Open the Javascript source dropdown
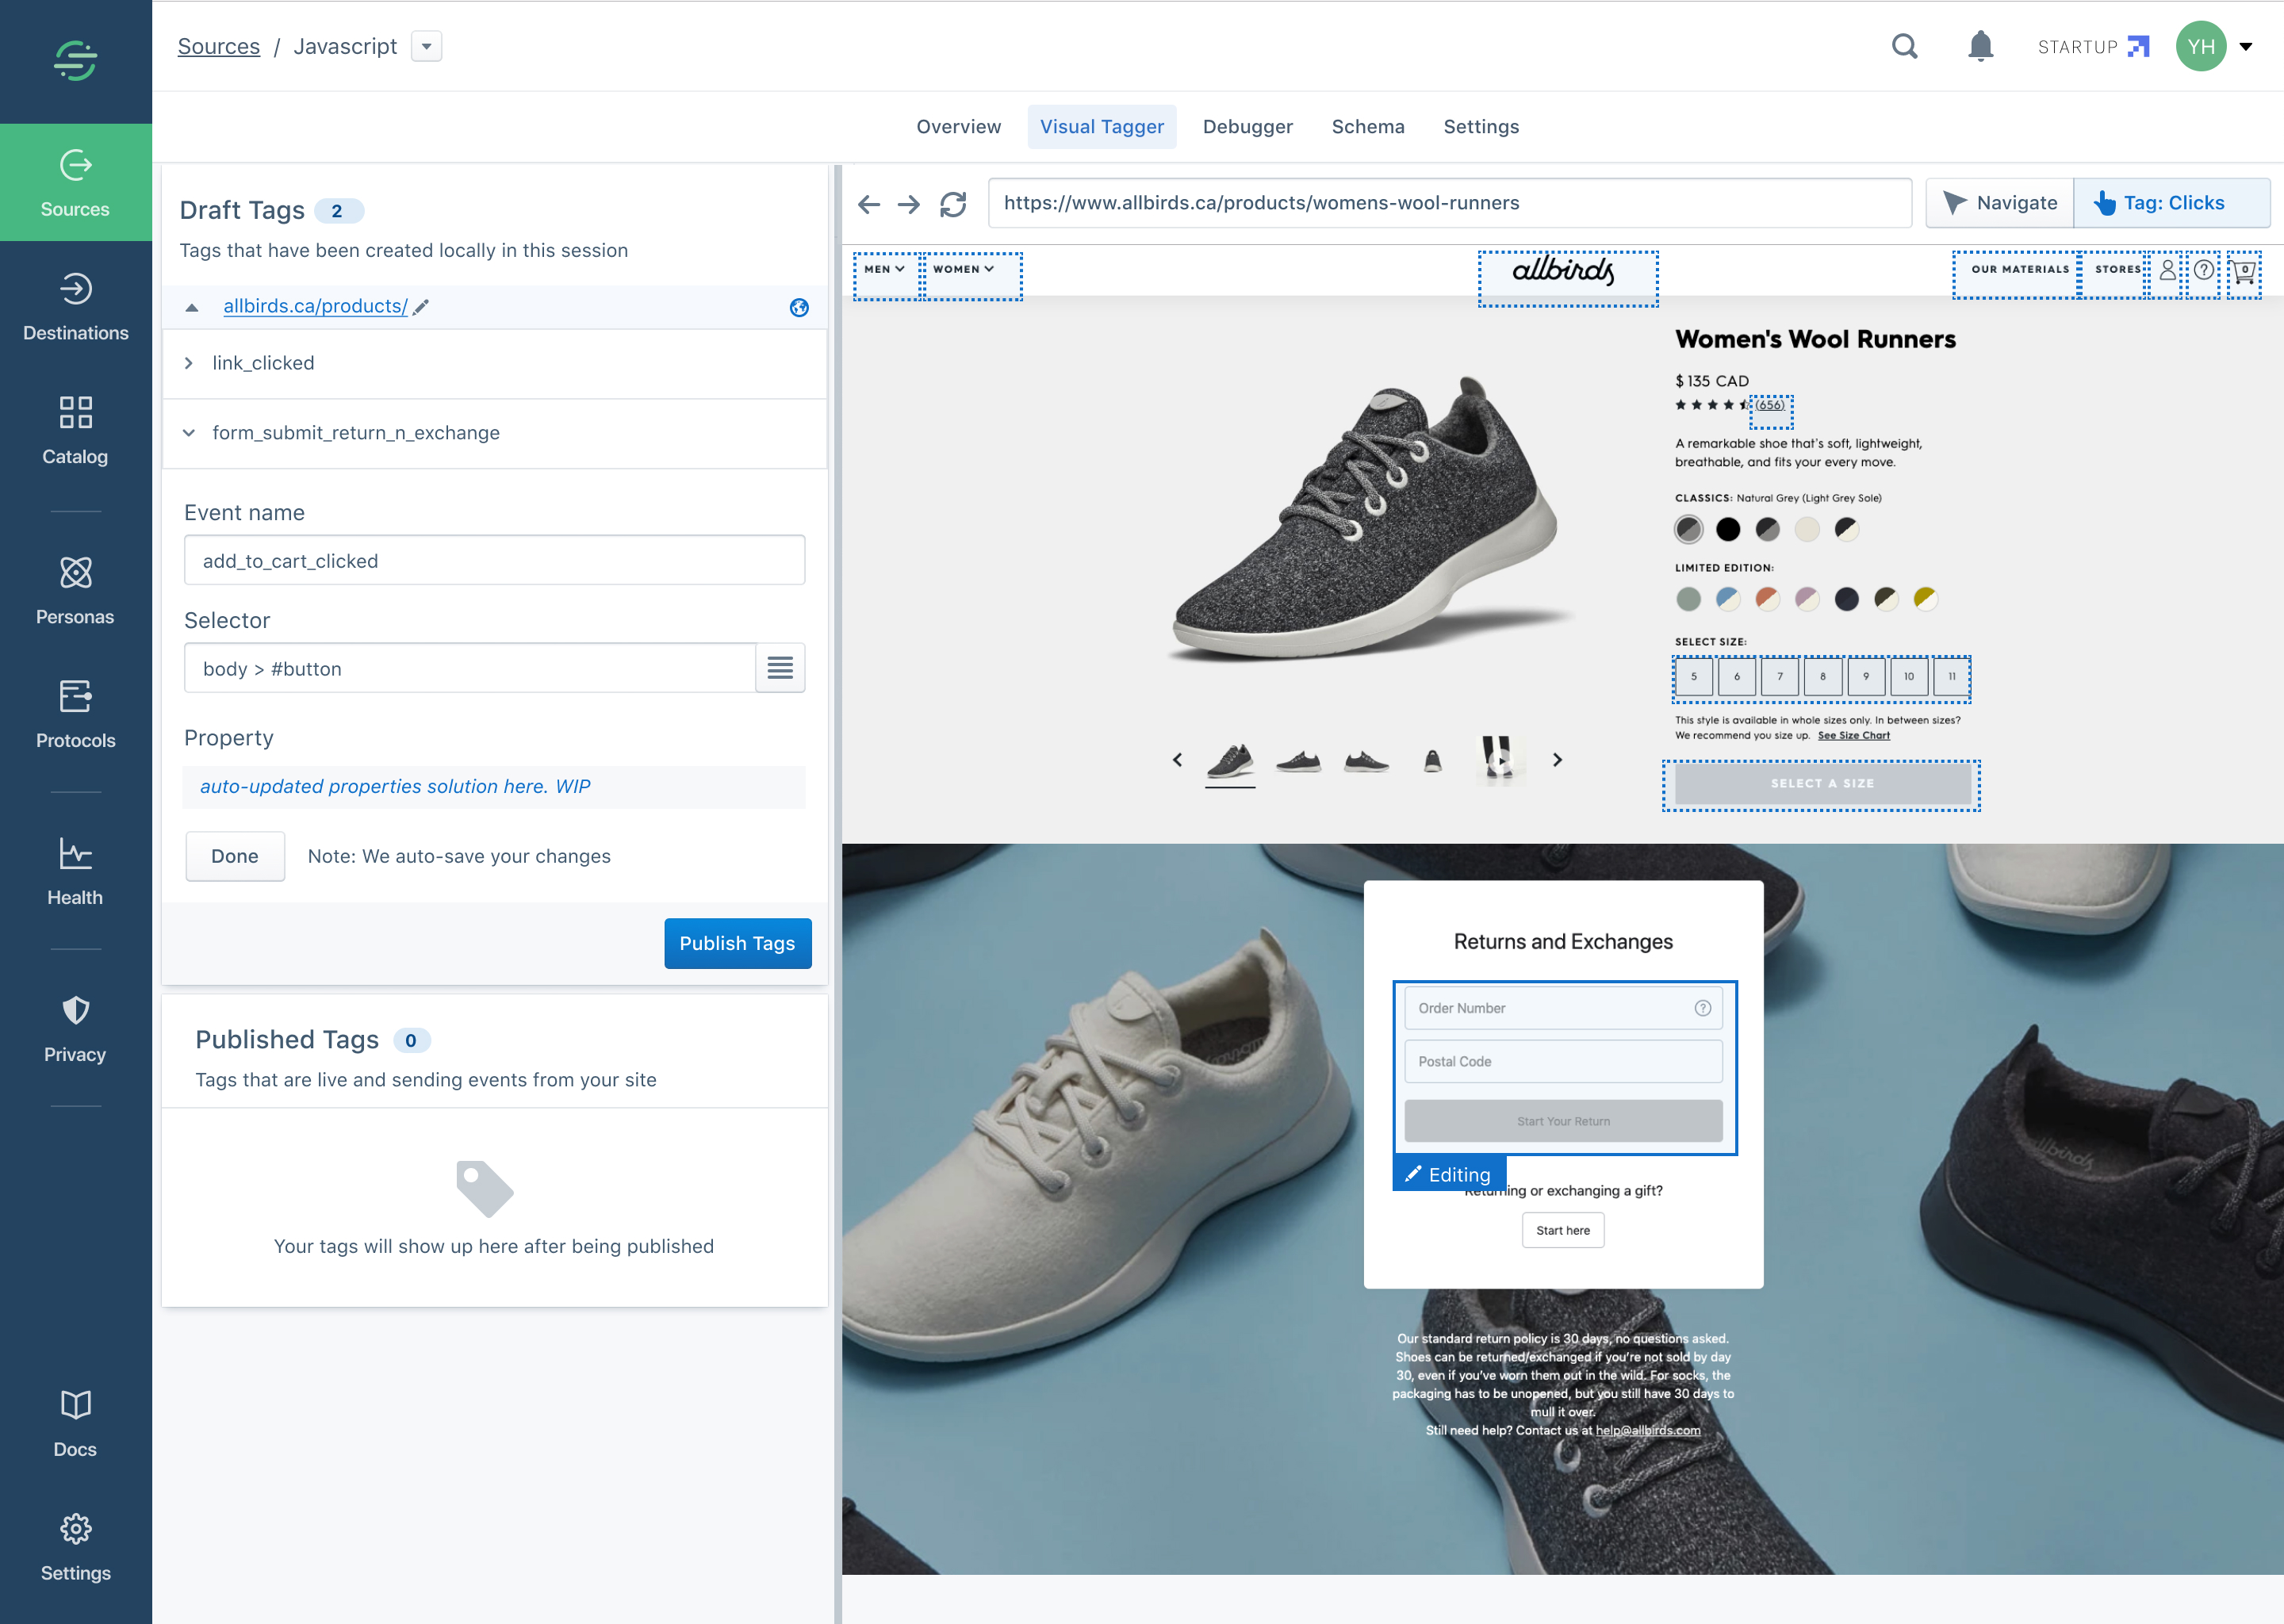This screenshot has height=1624, width=2284. (427, 46)
